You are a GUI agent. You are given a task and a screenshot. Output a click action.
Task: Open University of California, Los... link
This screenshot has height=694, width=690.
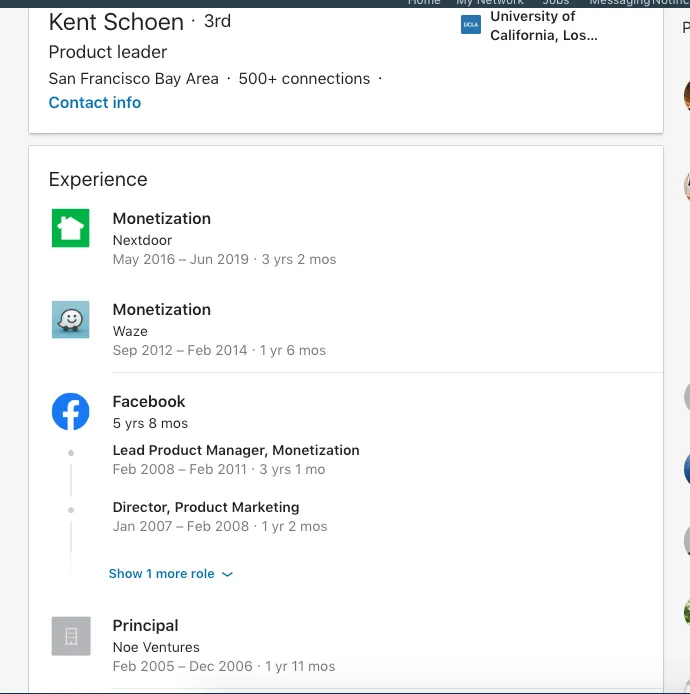pyautogui.click(x=544, y=26)
